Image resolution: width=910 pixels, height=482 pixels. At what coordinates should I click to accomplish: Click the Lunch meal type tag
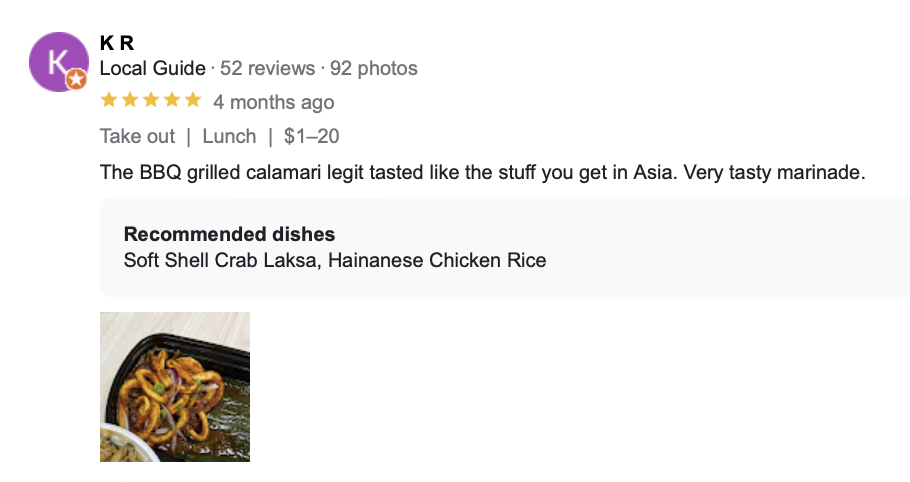tap(229, 136)
